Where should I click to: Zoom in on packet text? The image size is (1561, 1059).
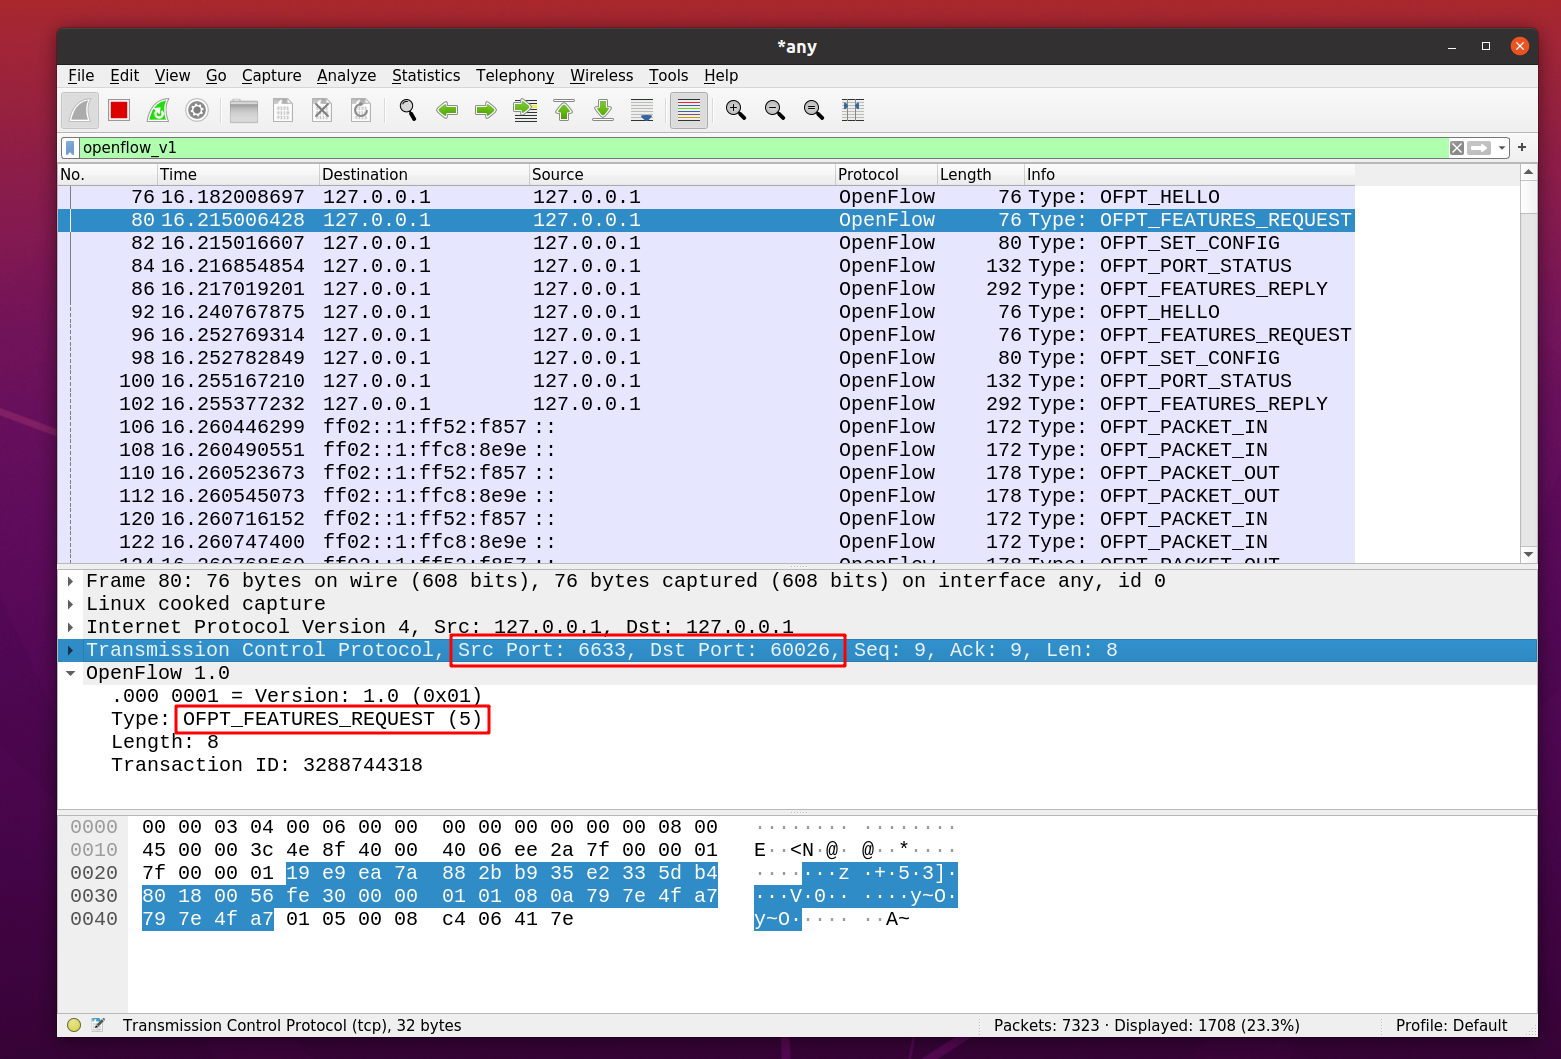click(x=735, y=110)
